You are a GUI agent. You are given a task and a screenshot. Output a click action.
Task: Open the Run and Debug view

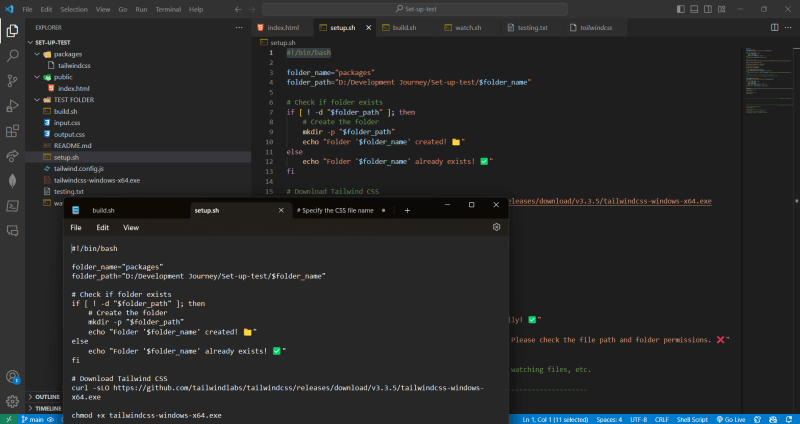coord(12,106)
